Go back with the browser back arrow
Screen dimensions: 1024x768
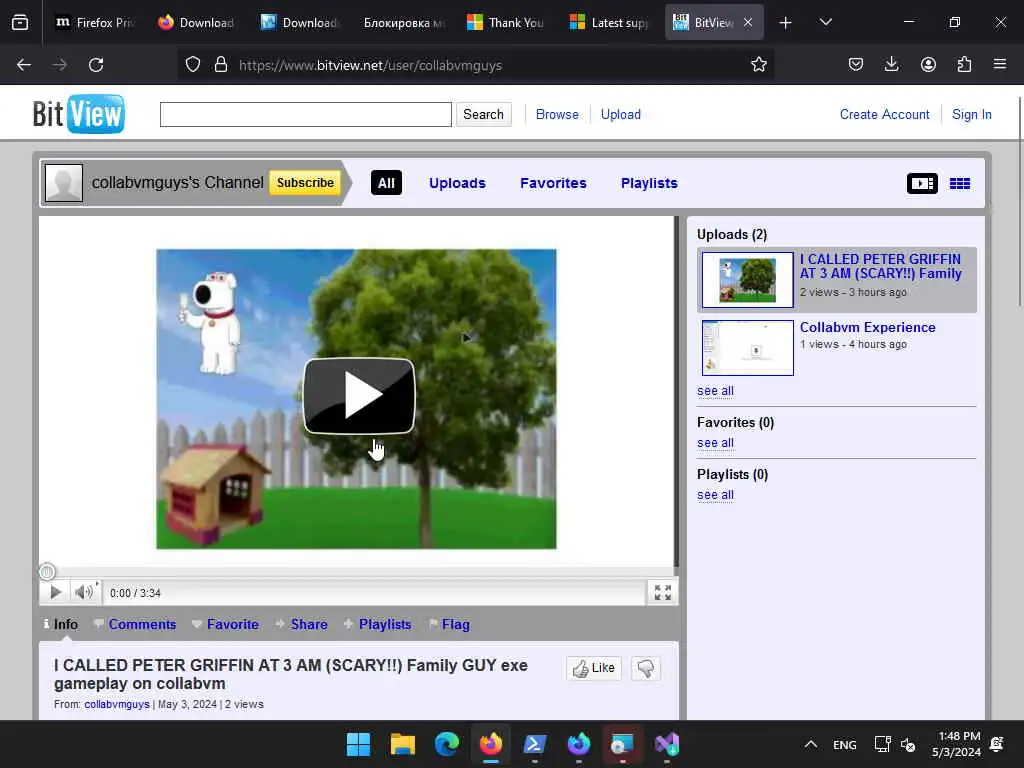pos(24,65)
